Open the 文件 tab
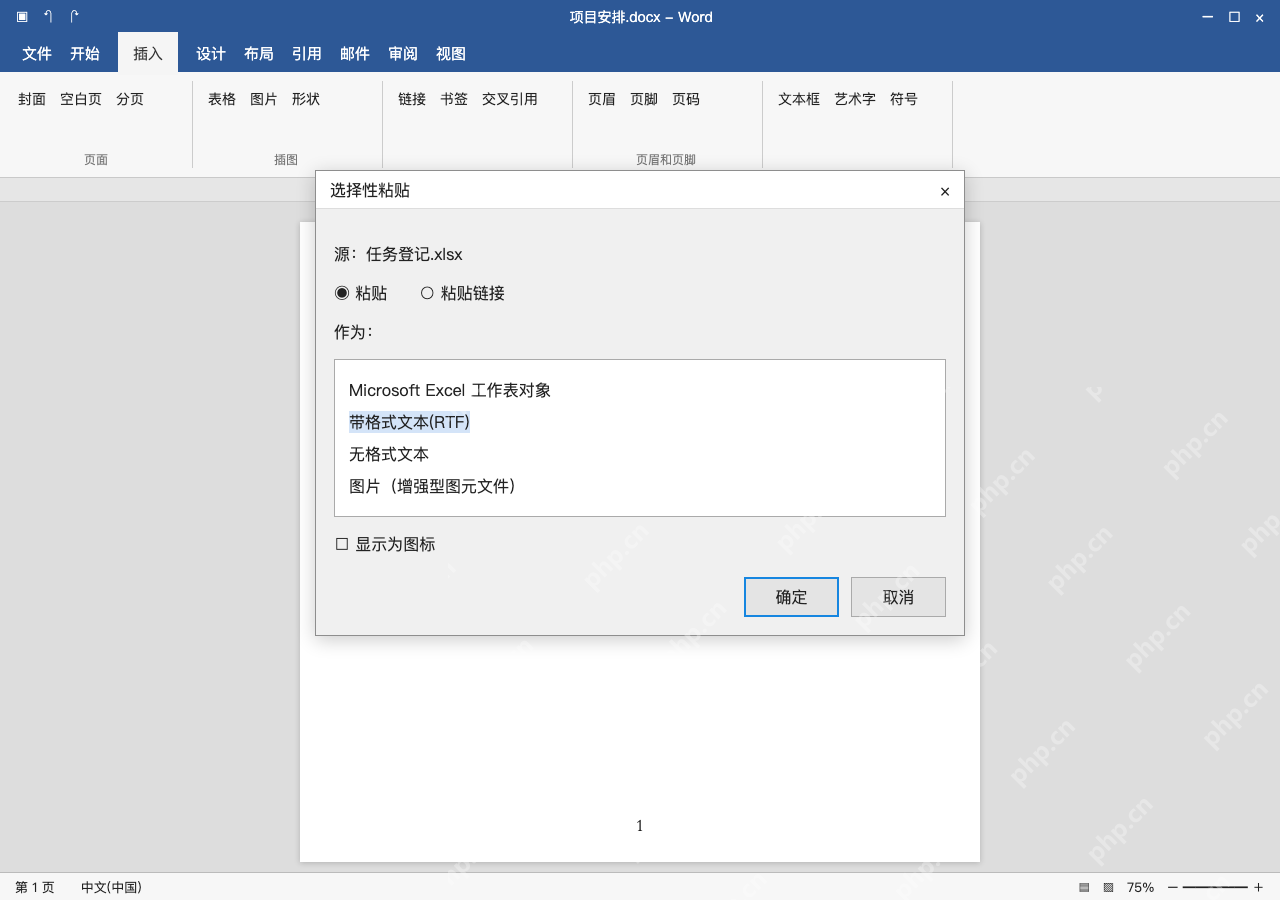1280x900 pixels. (x=37, y=54)
